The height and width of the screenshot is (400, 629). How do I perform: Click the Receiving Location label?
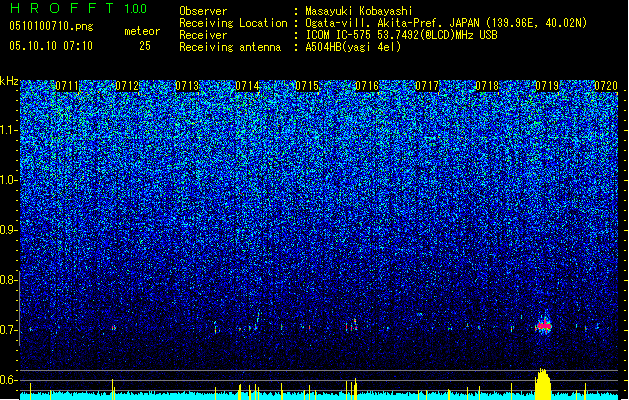point(233,23)
